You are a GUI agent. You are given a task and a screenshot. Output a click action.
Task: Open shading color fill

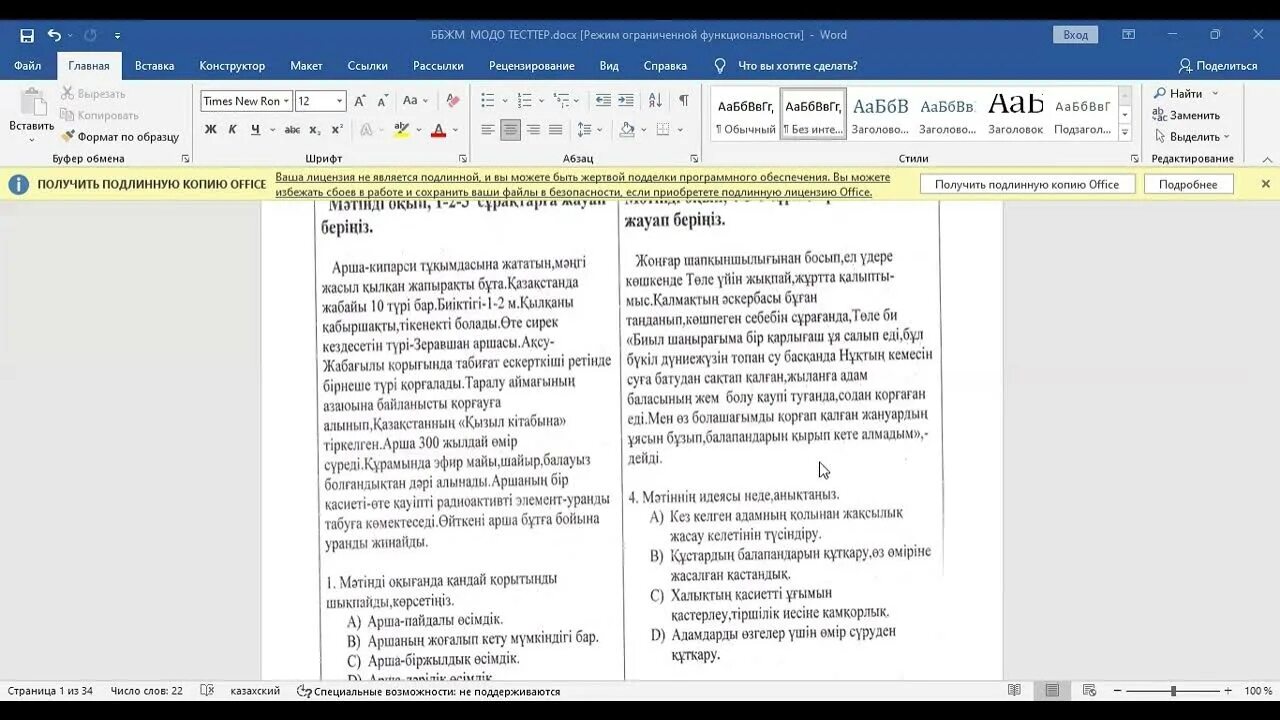627,130
